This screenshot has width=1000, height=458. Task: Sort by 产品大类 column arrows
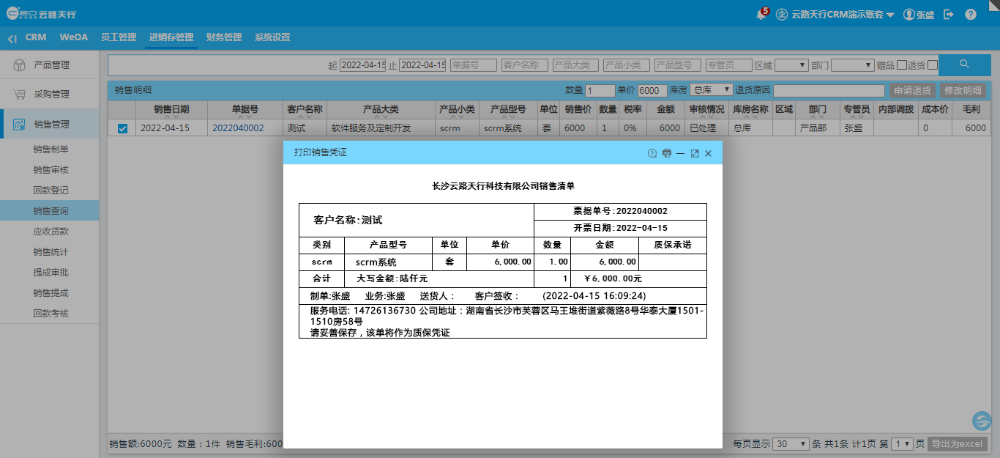click(x=381, y=117)
